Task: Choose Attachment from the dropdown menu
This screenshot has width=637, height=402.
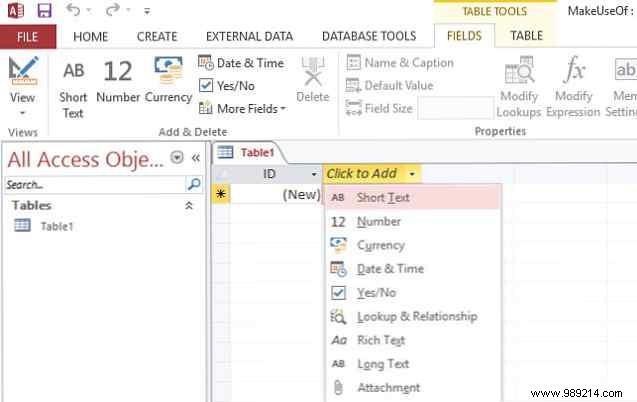Action: pos(413,387)
